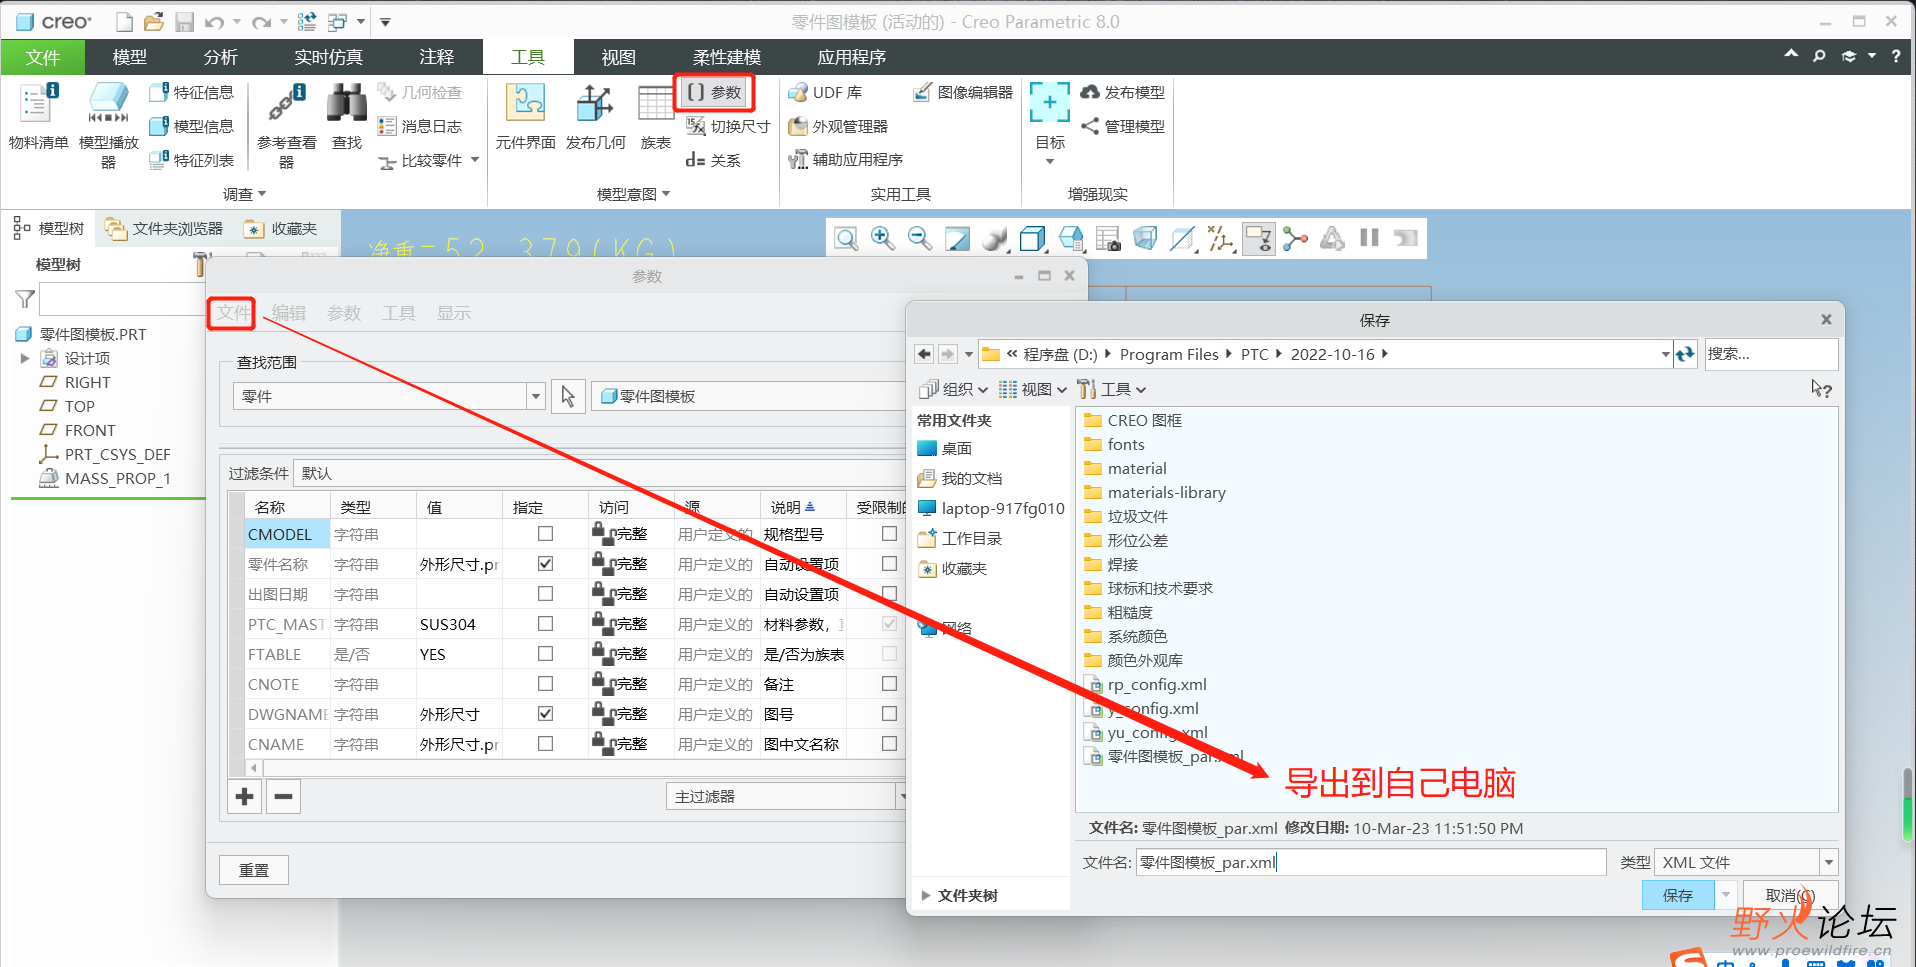Expand the 调查 ribbon group
The width and height of the screenshot is (1916, 967).
pyautogui.click(x=244, y=194)
